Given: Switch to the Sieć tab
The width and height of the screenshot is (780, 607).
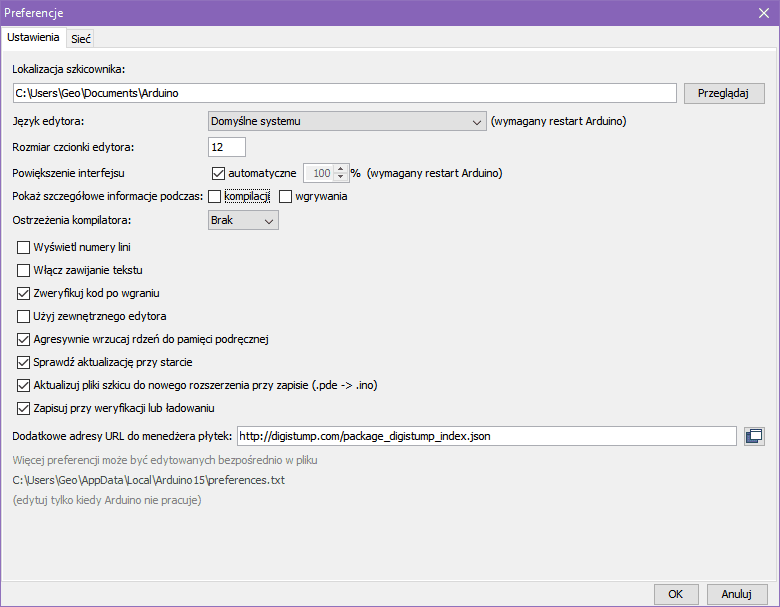Looking at the screenshot, I should tap(81, 38).
